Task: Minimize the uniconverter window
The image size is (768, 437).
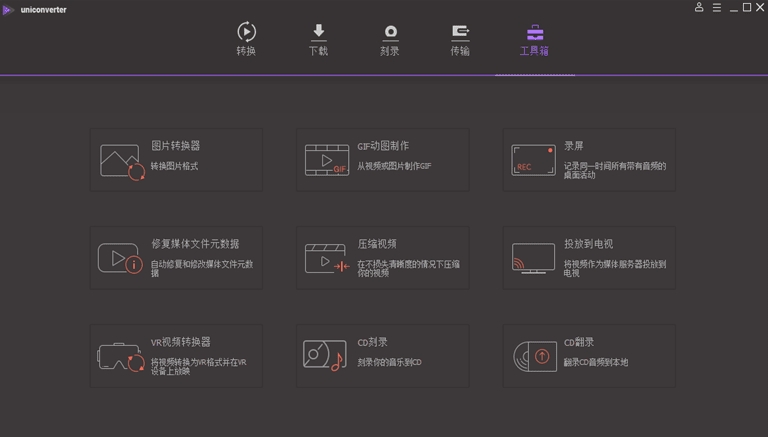Action: pyautogui.click(x=733, y=8)
